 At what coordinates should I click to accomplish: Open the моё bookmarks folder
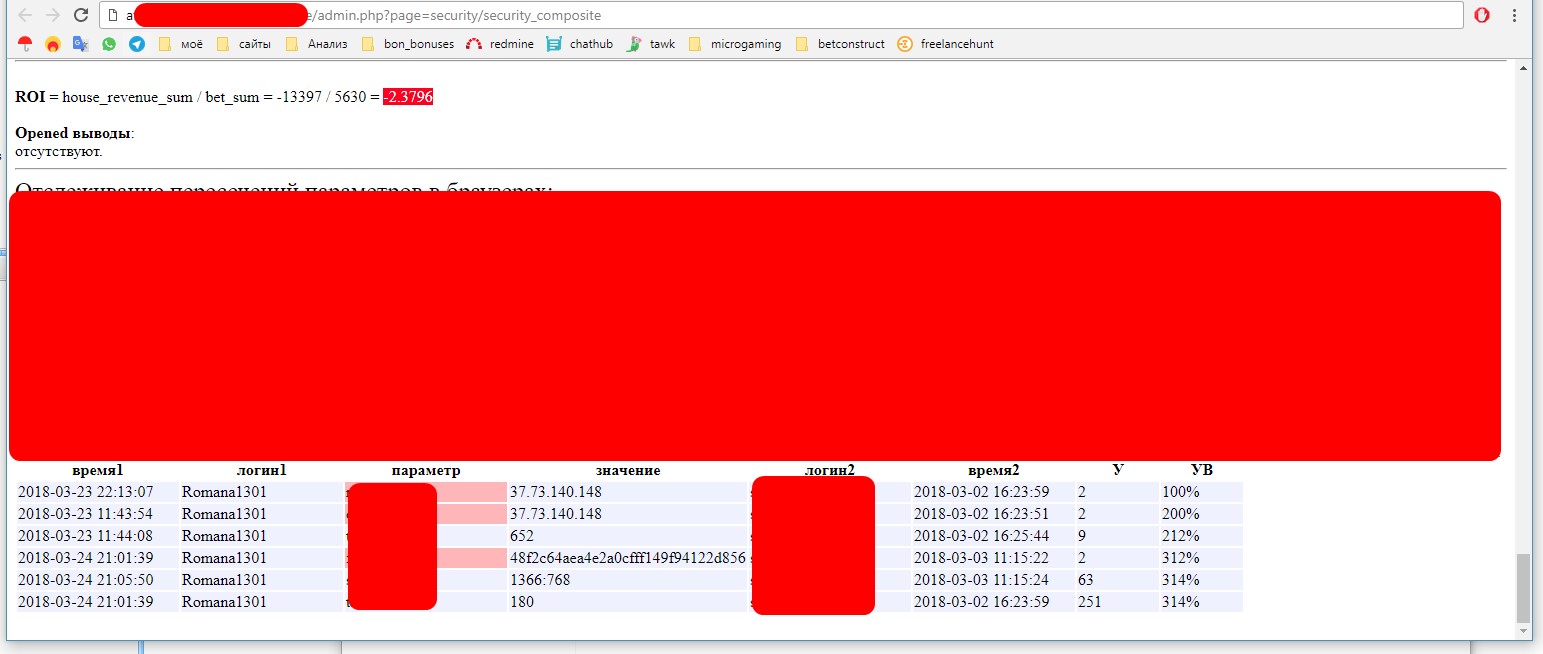click(x=181, y=44)
